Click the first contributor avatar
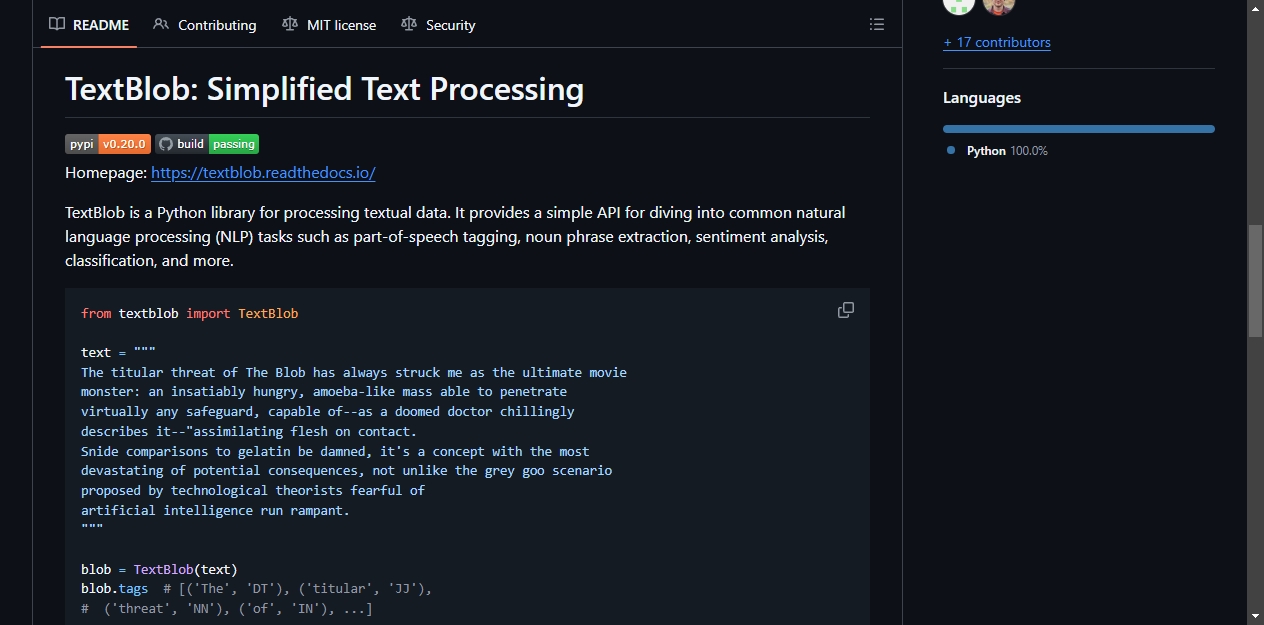 point(959,5)
